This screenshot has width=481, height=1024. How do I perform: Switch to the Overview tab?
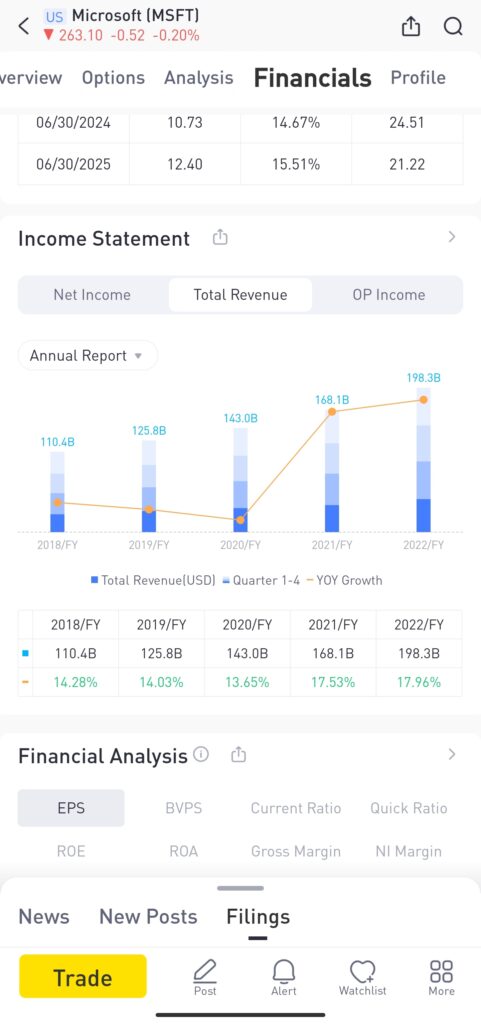click(31, 78)
